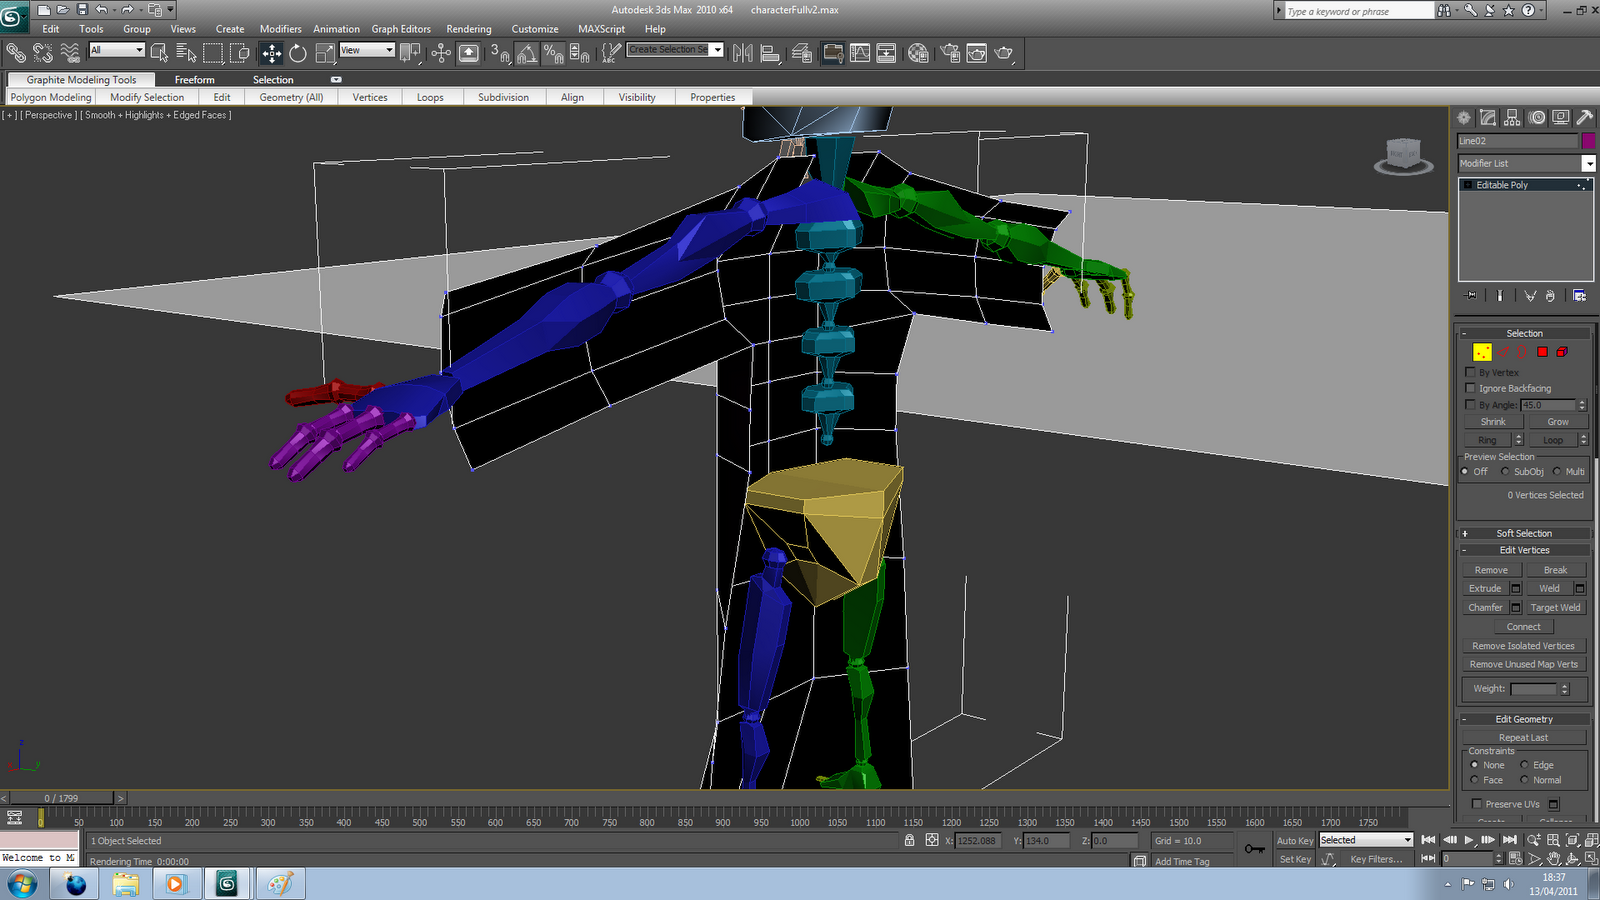The height and width of the screenshot is (900, 1600).
Task: Click the Key Filters button
Action: [1375, 859]
